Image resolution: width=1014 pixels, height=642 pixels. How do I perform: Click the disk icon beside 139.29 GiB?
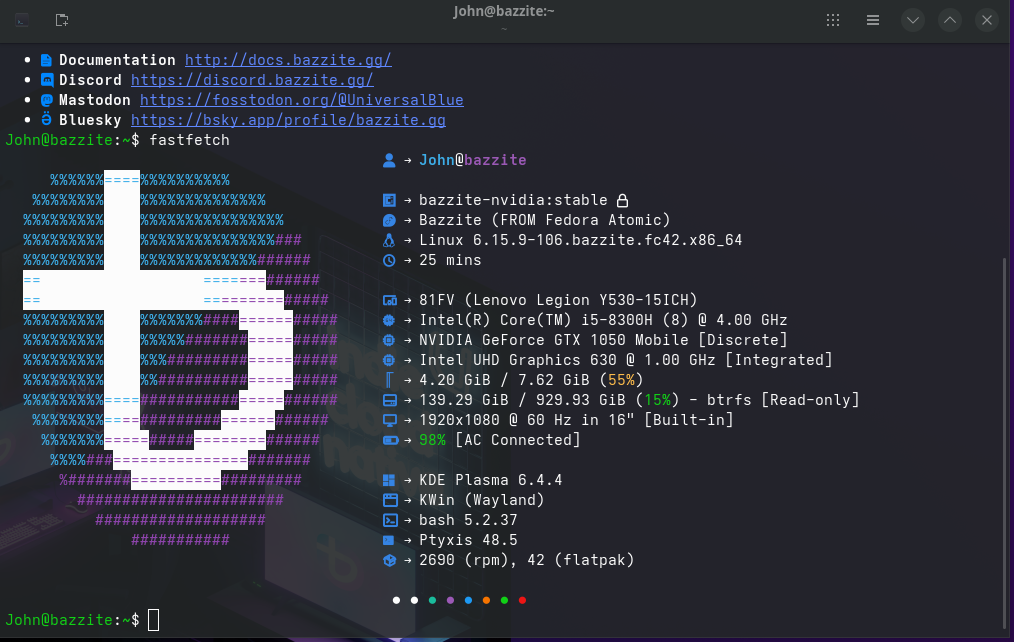(389, 400)
